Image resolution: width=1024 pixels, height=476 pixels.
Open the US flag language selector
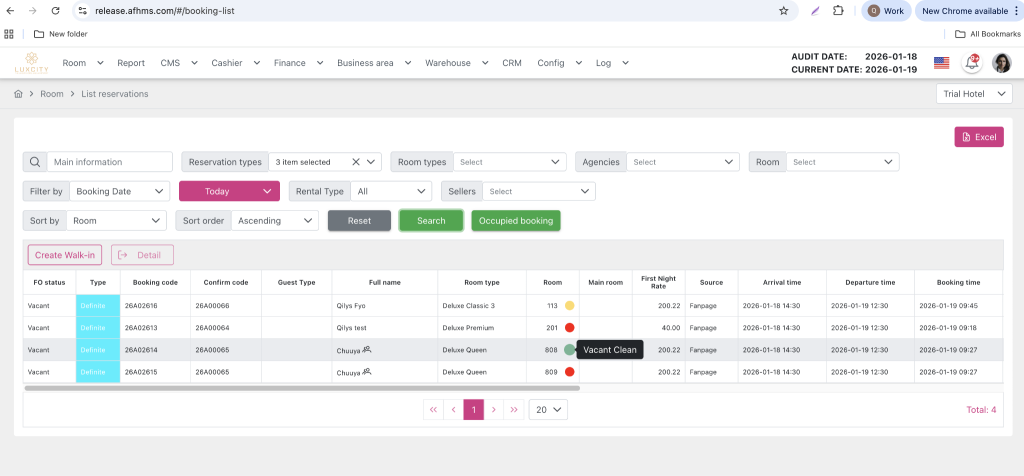(941, 63)
